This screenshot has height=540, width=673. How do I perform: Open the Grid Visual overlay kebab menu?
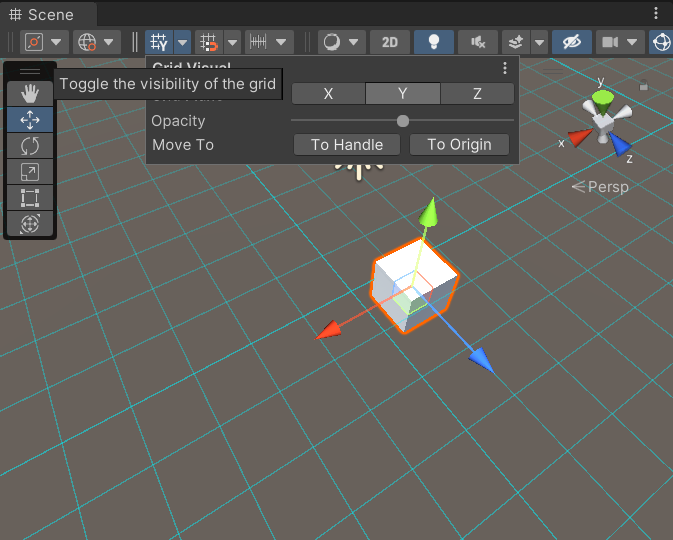(x=505, y=68)
